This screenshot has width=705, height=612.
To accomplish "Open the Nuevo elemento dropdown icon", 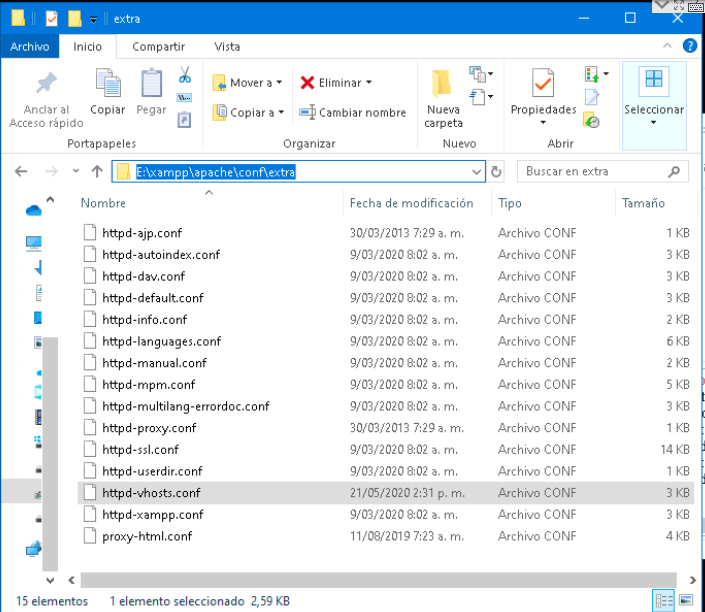I will tap(481, 74).
